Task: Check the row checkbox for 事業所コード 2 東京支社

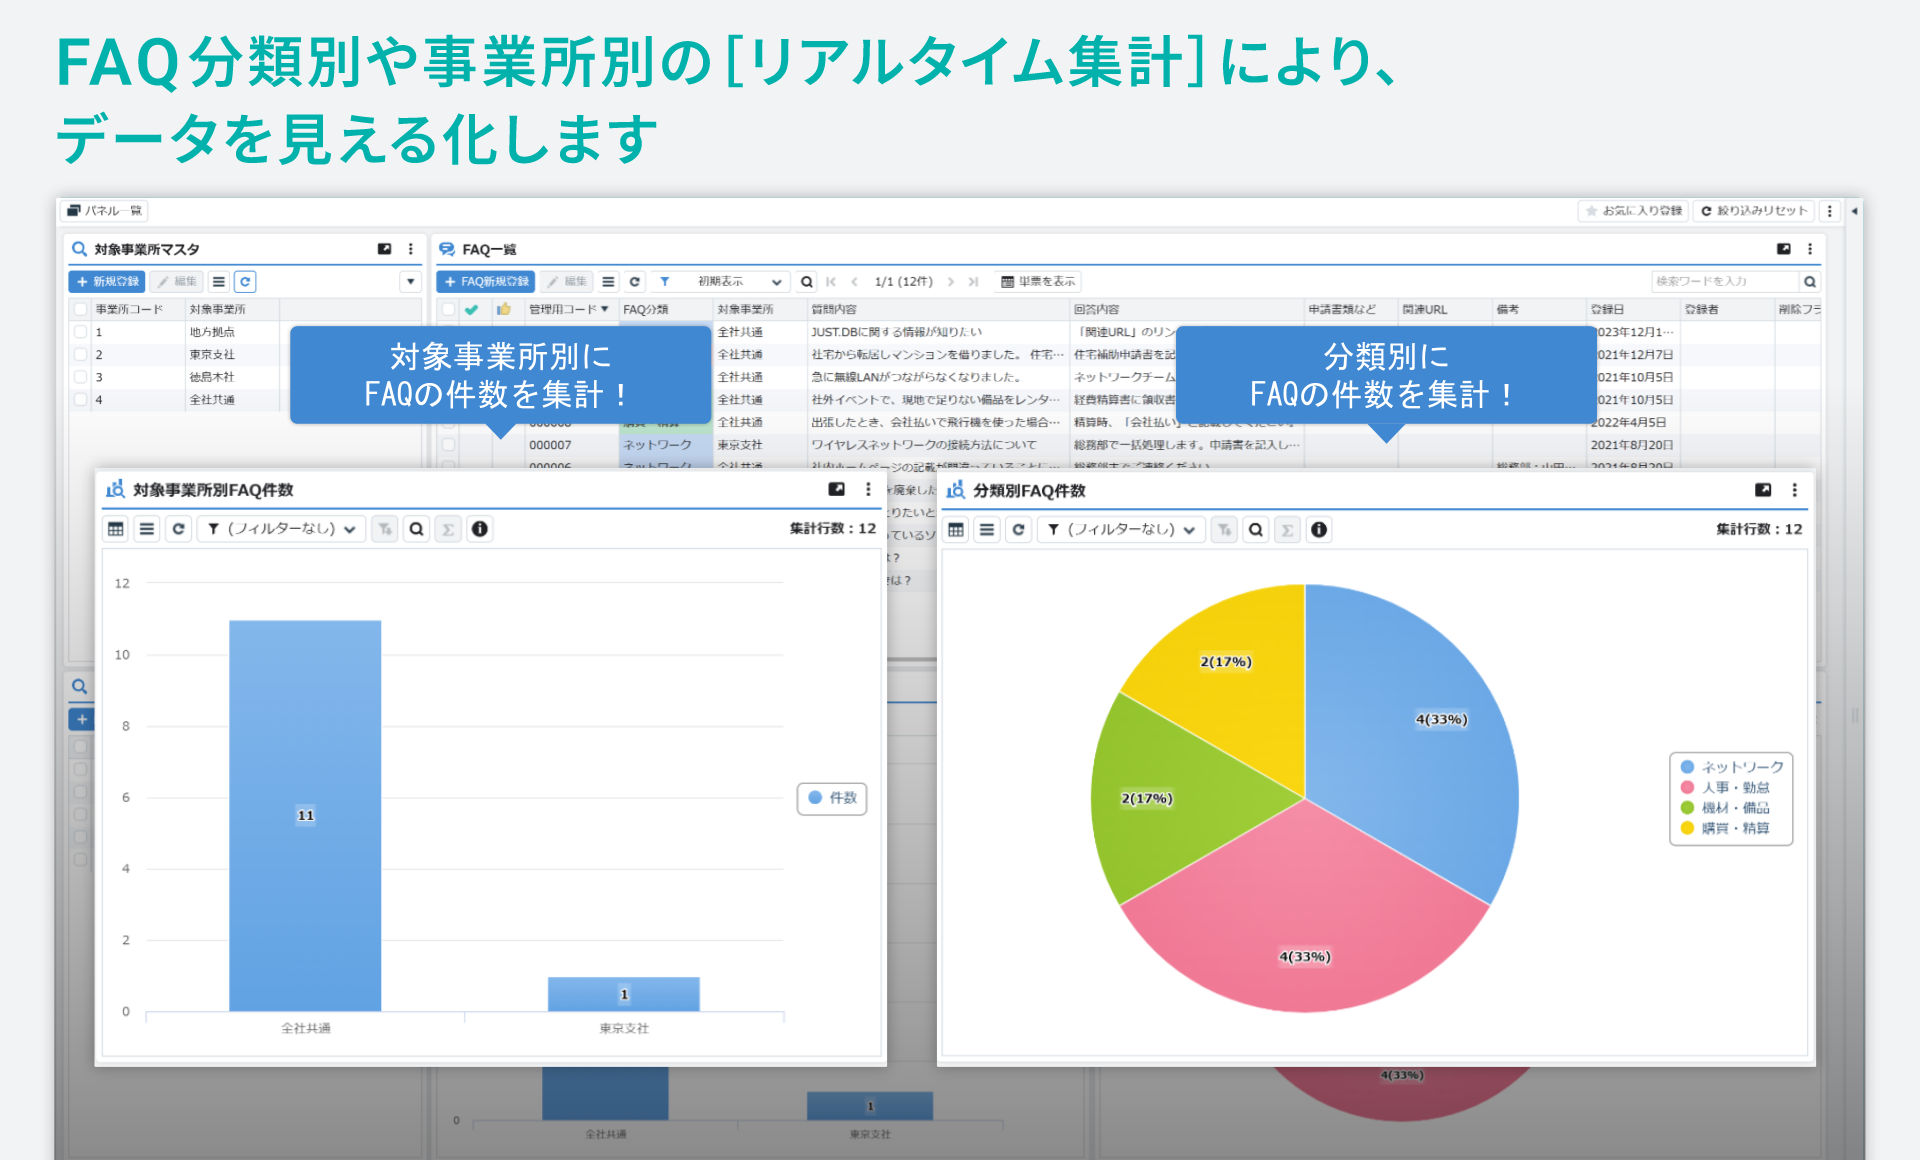Action: pyautogui.click(x=80, y=354)
